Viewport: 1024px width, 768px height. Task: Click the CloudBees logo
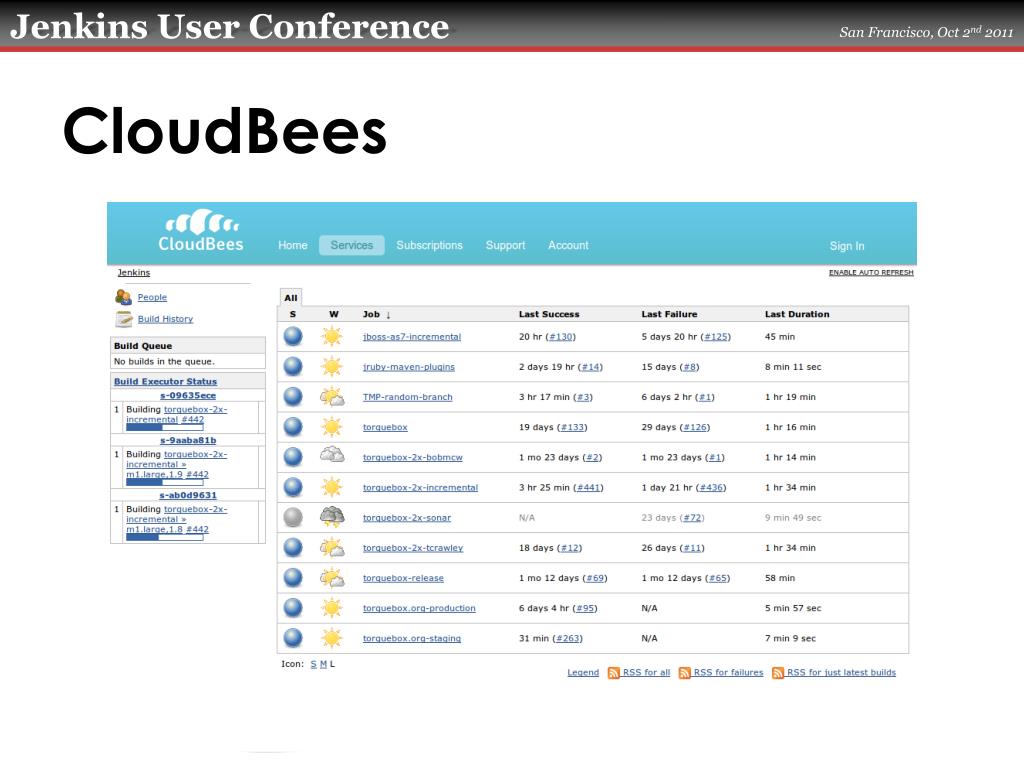pyautogui.click(x=201, y=231)
